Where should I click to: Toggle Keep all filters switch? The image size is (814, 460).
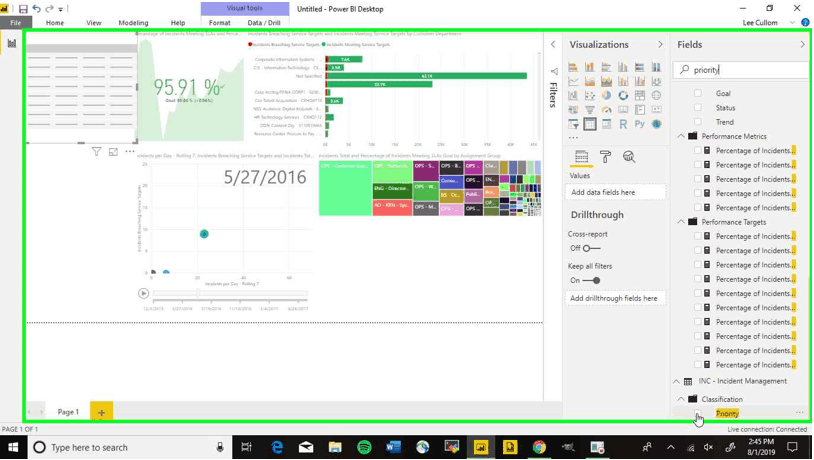click(591, 280)
